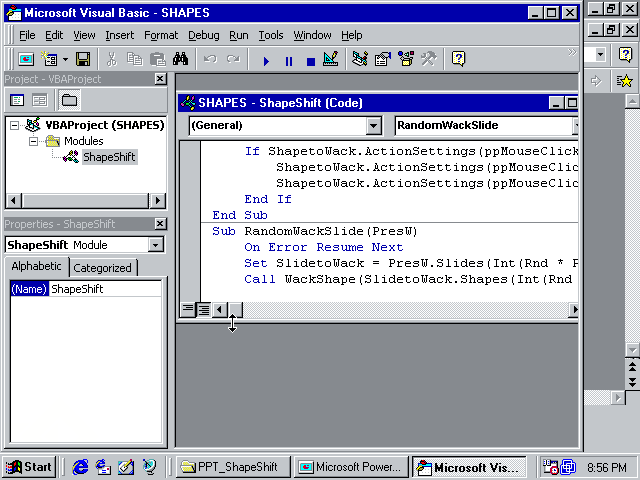Switch to Microsoft PowerPoint taskbar button
The height and width of the screenshot is (480, 640).
click(351, 467)
